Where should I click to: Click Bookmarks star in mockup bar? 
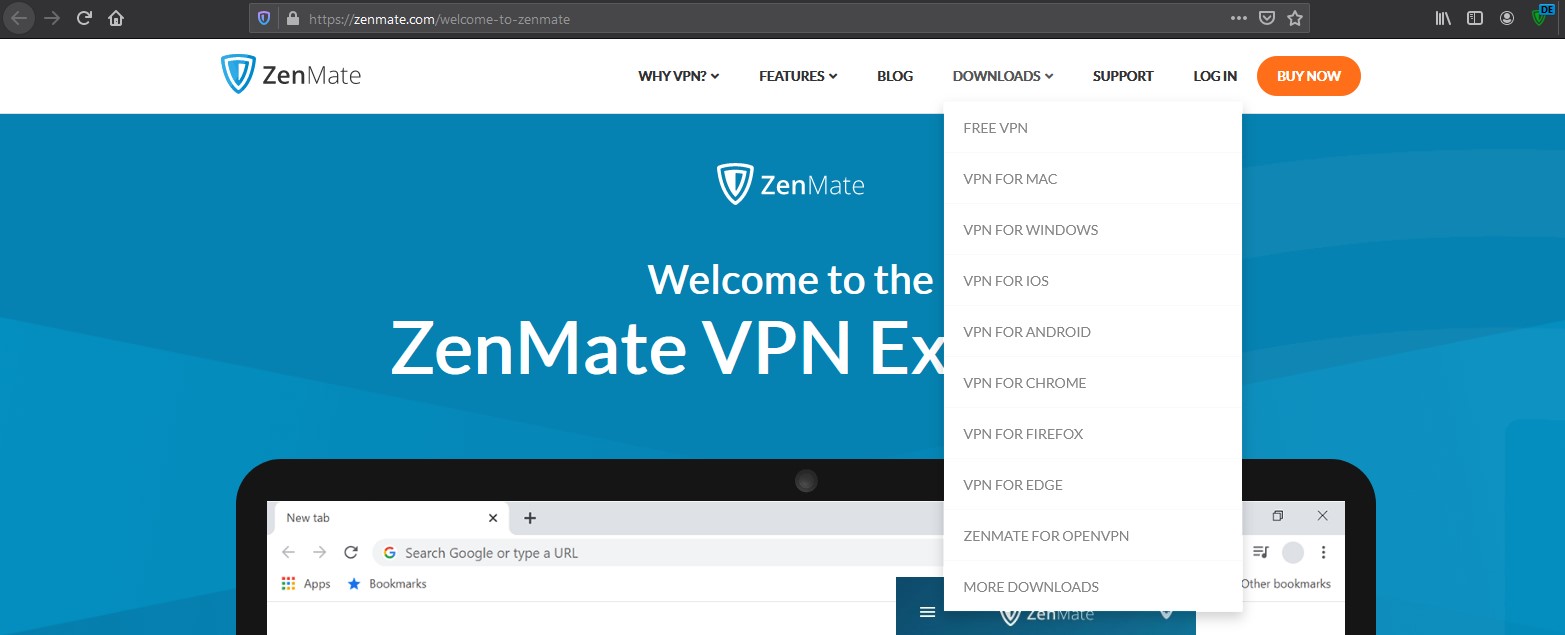(353, 584)
